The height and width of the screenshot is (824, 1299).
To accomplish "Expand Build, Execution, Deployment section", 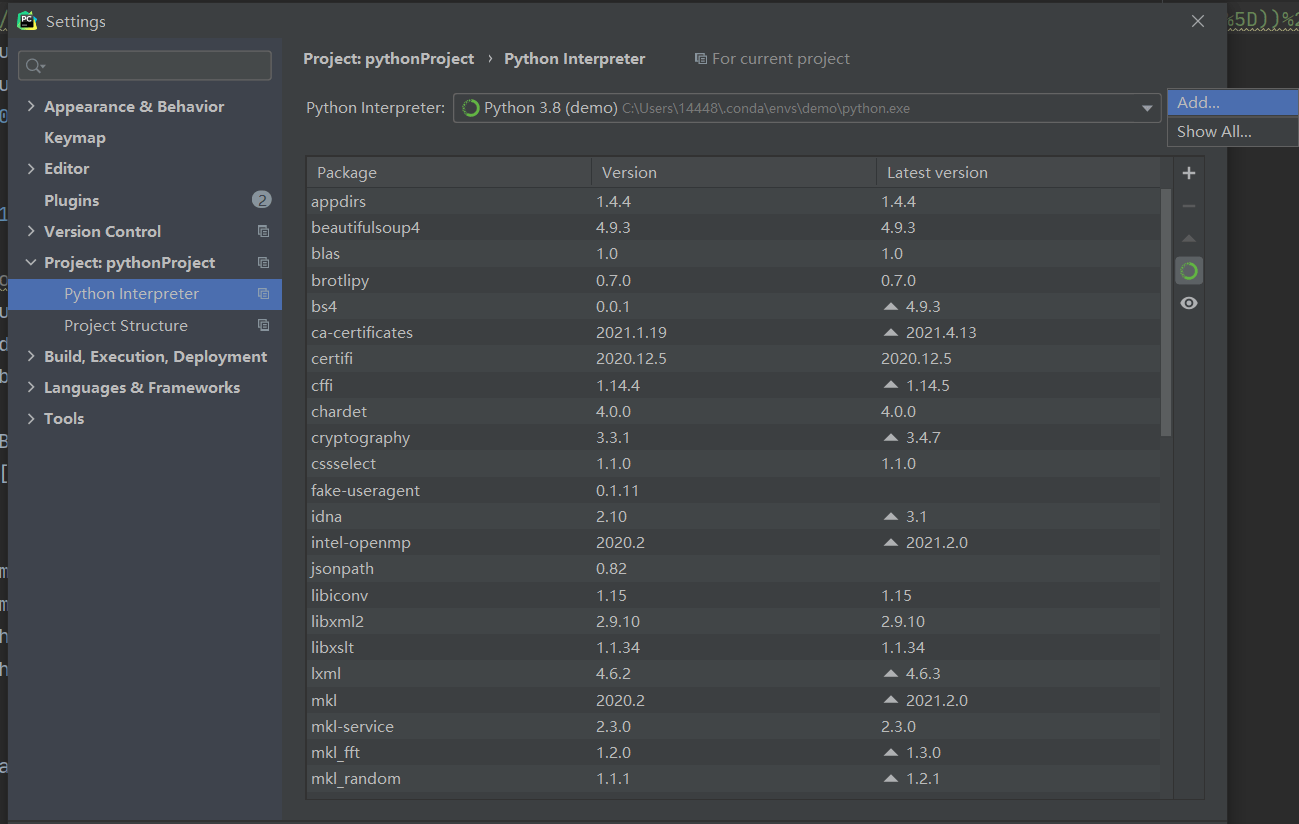I will (31, 356).
